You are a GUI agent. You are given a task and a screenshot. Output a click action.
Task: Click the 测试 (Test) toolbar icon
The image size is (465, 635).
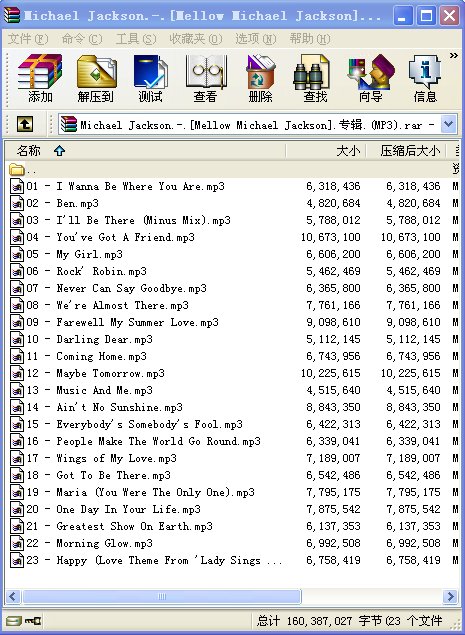point(150,78)
